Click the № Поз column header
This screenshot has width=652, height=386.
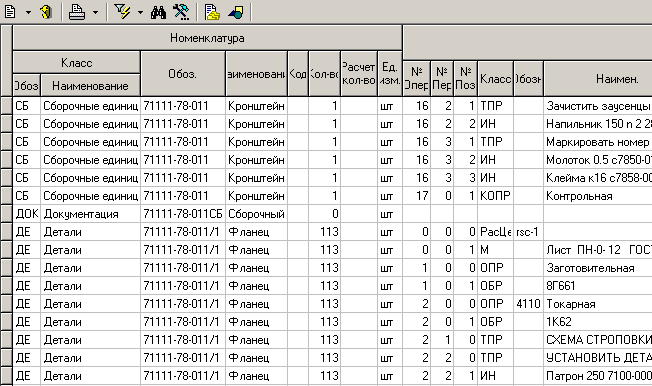click(465, 78)
